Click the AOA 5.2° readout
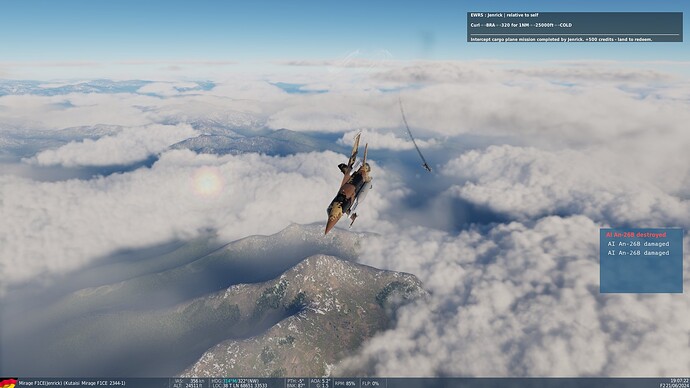This screenshot has width=690, height=388. pyautogui.click(x=320, y=381)
